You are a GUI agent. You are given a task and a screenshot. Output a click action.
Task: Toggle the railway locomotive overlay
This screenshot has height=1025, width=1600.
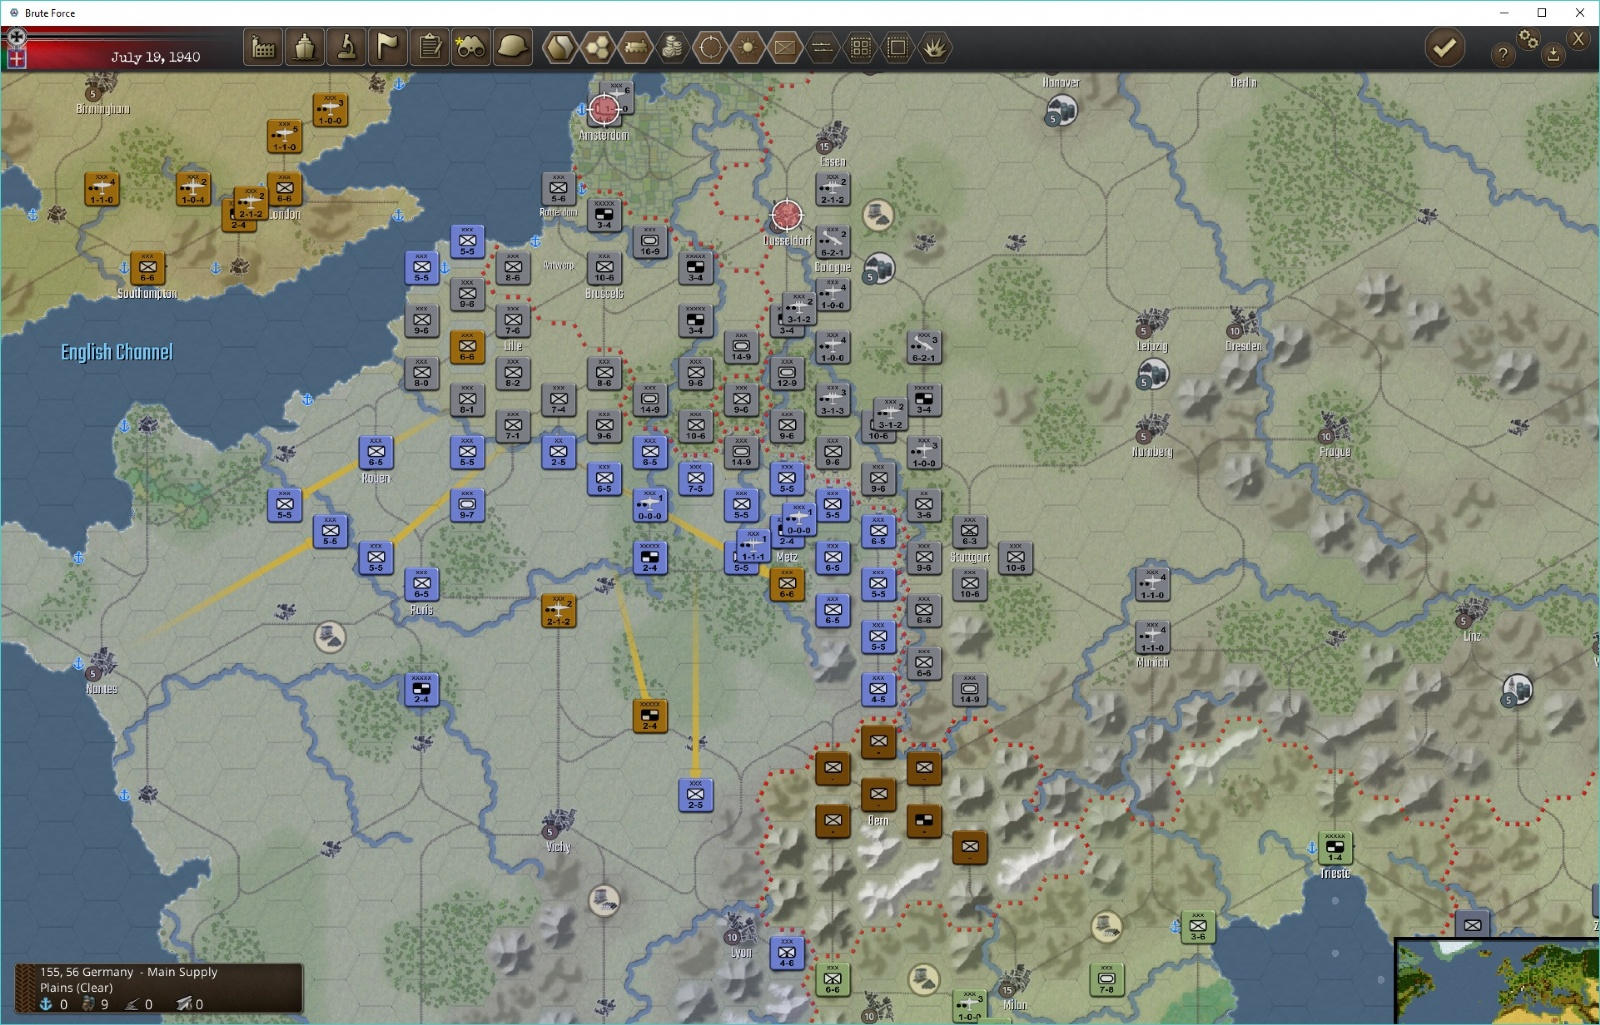coord(636,47)
